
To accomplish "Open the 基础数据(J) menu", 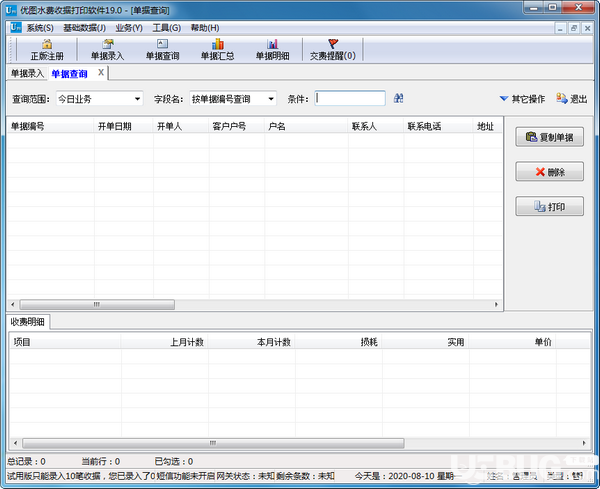I will click(84, 28).
